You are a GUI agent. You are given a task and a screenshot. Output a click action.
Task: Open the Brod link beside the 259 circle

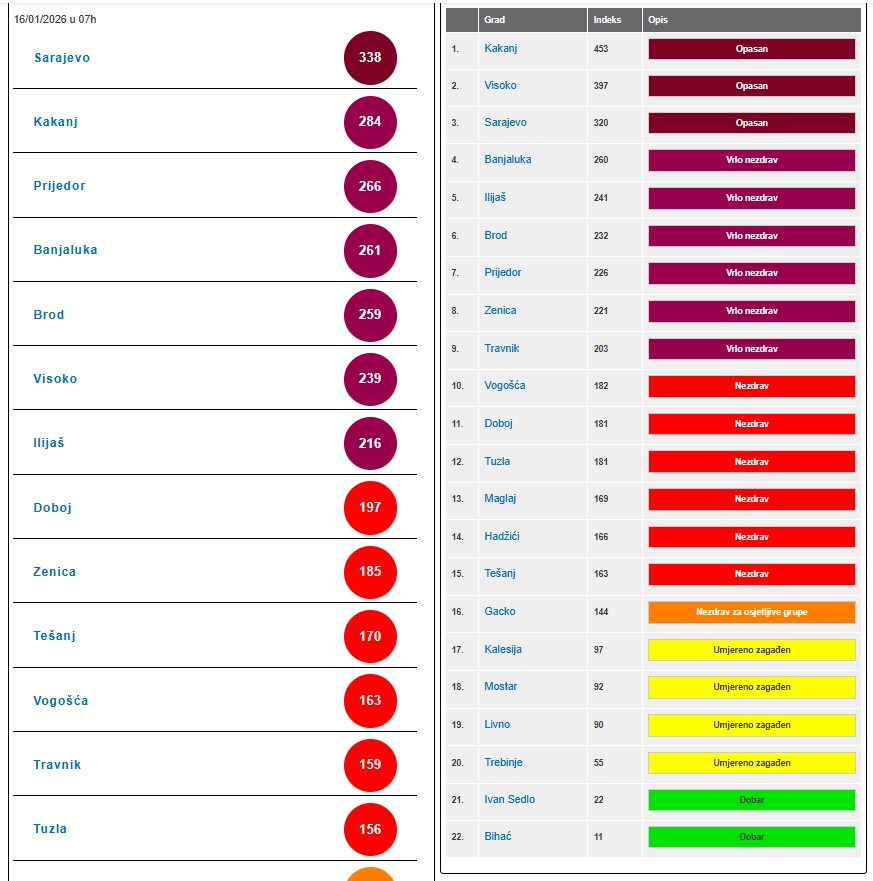pos(49,315)
